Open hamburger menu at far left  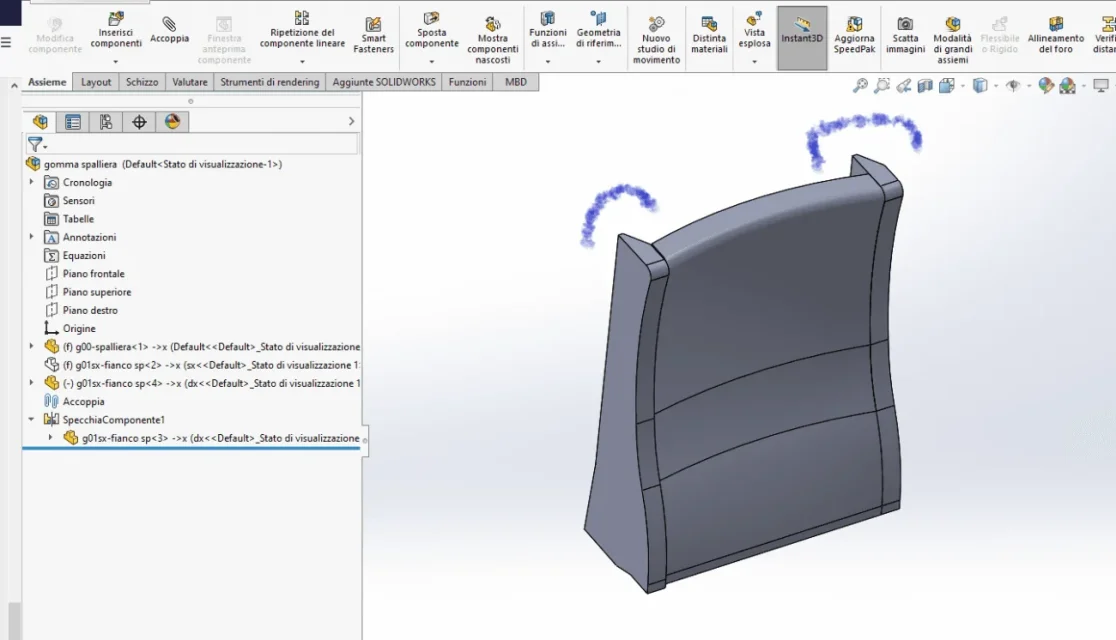click(x=6, y=43)
